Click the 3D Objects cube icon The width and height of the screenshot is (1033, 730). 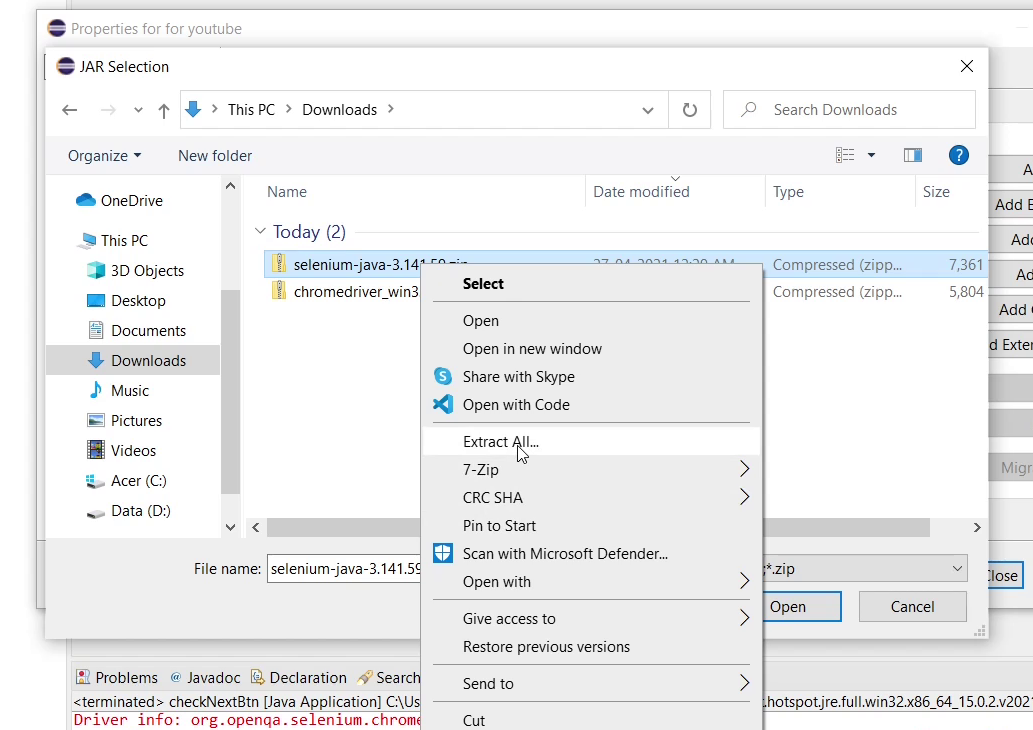[96, 270]
